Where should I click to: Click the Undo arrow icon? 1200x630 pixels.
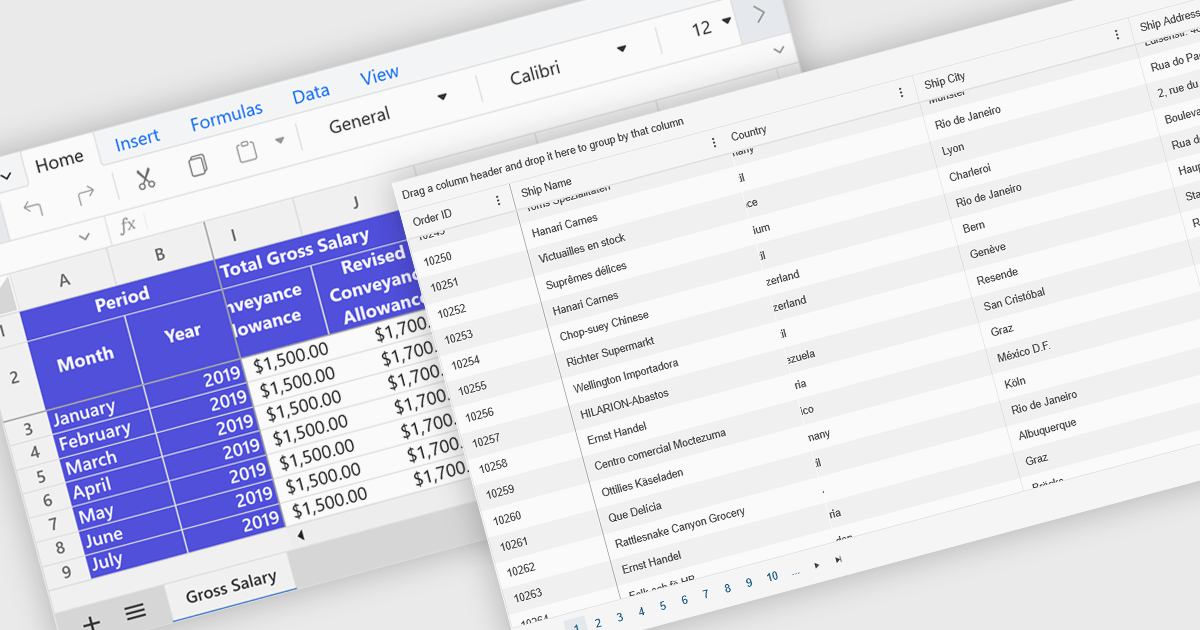click(x=33, y=208)
